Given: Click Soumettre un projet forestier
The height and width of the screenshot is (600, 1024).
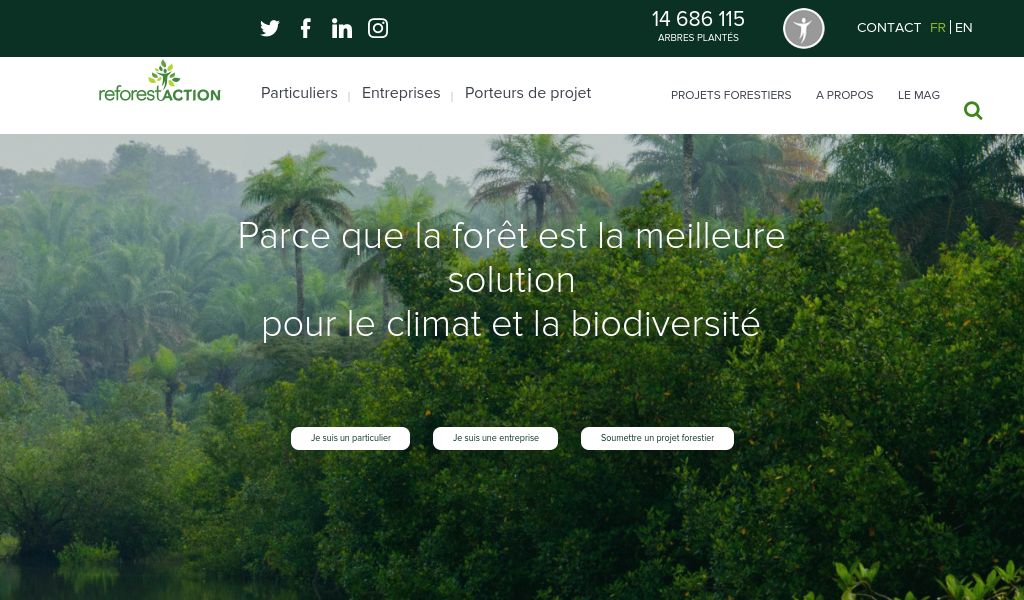Looking at the screenshot, I should (x=658, y=438).
